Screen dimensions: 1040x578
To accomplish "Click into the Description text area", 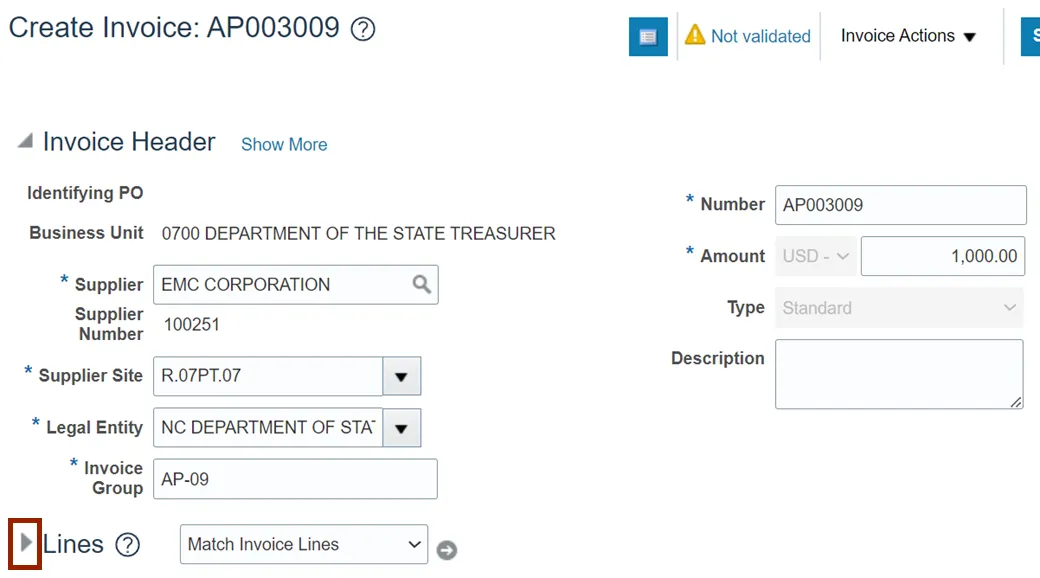I will pos(898,374).
